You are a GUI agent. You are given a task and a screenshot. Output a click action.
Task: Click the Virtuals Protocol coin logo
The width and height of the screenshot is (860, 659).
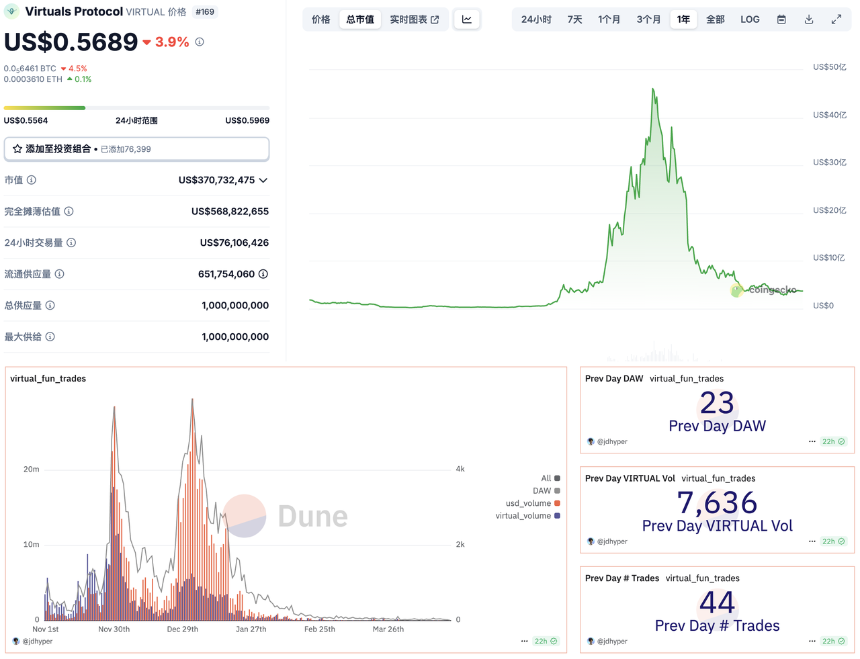tap(14, 12)
